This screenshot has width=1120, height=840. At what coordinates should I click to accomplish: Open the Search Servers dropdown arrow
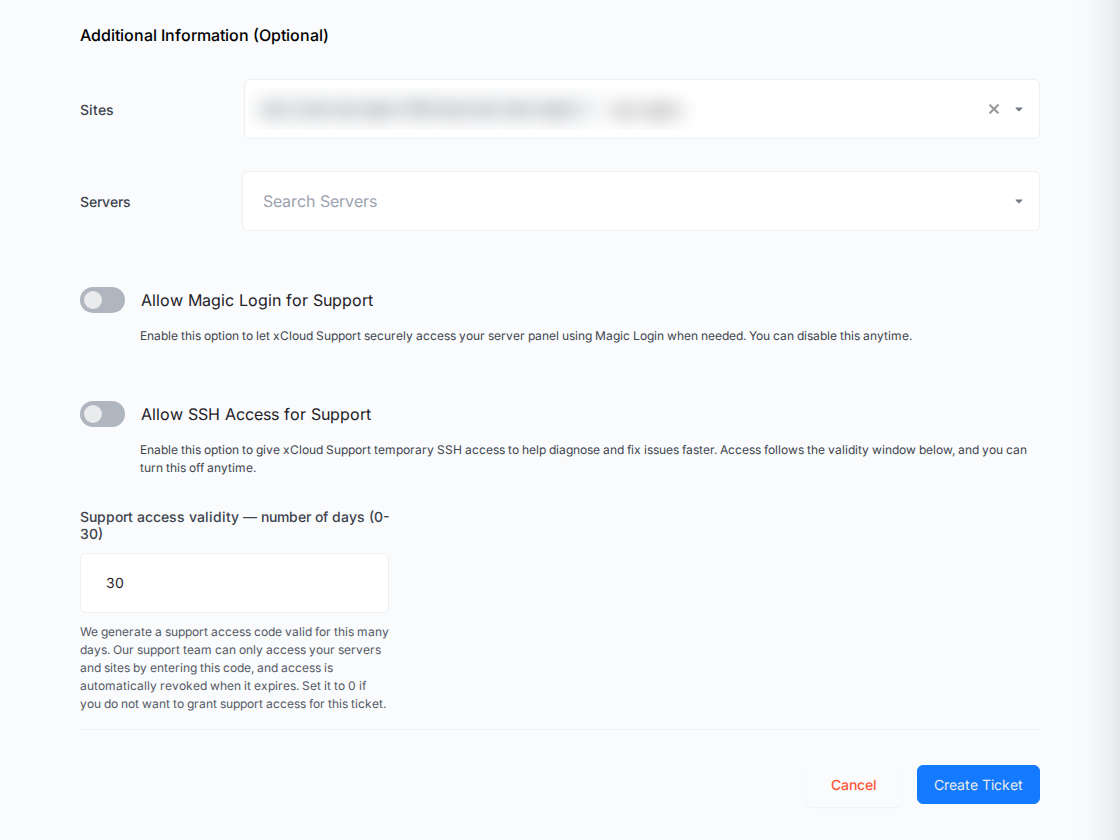coord(1019,201)
